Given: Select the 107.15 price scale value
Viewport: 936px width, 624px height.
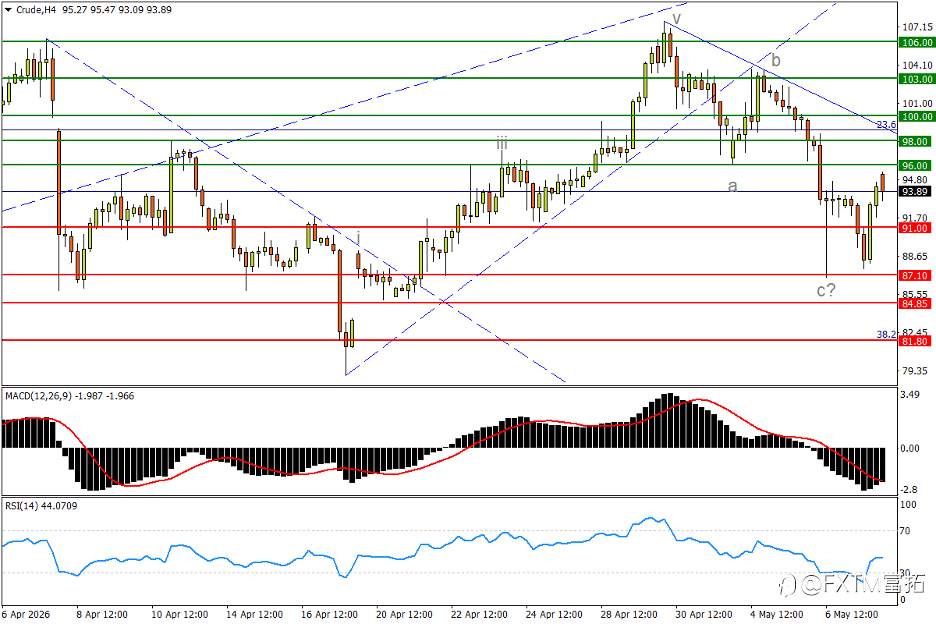Looking at the screenshot, I should [x=917, y=27].
